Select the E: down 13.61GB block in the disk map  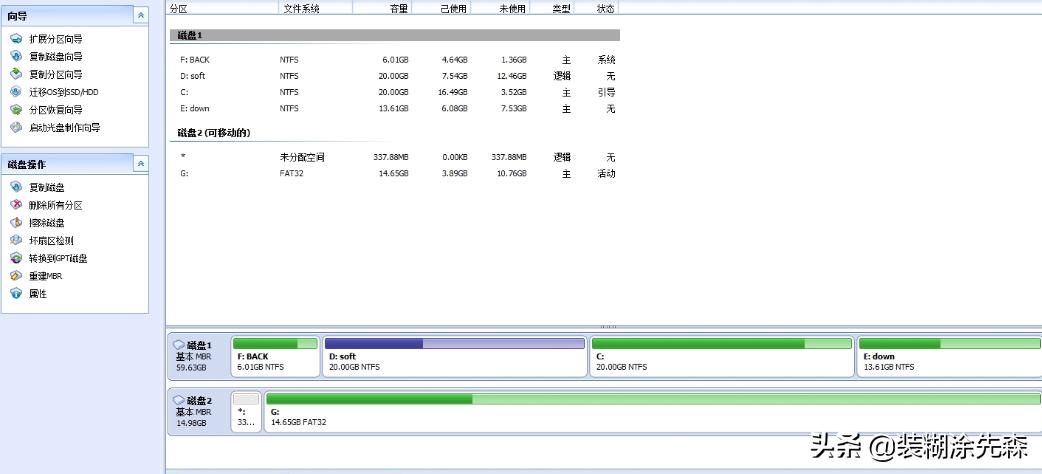950,356
